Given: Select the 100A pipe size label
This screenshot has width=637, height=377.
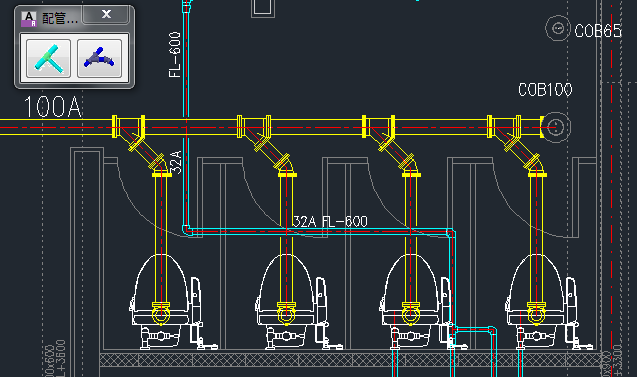Looking at the screenshot, I should click(53, 107).
